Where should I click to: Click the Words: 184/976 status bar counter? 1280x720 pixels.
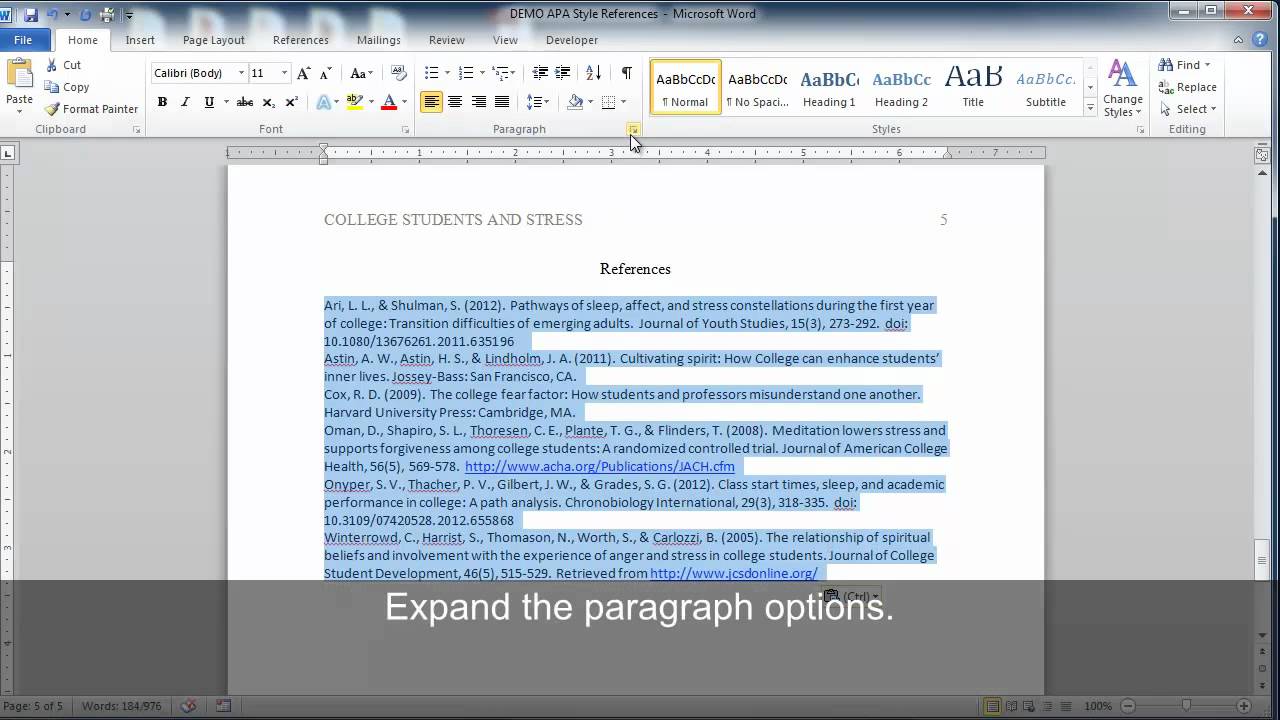121,706
